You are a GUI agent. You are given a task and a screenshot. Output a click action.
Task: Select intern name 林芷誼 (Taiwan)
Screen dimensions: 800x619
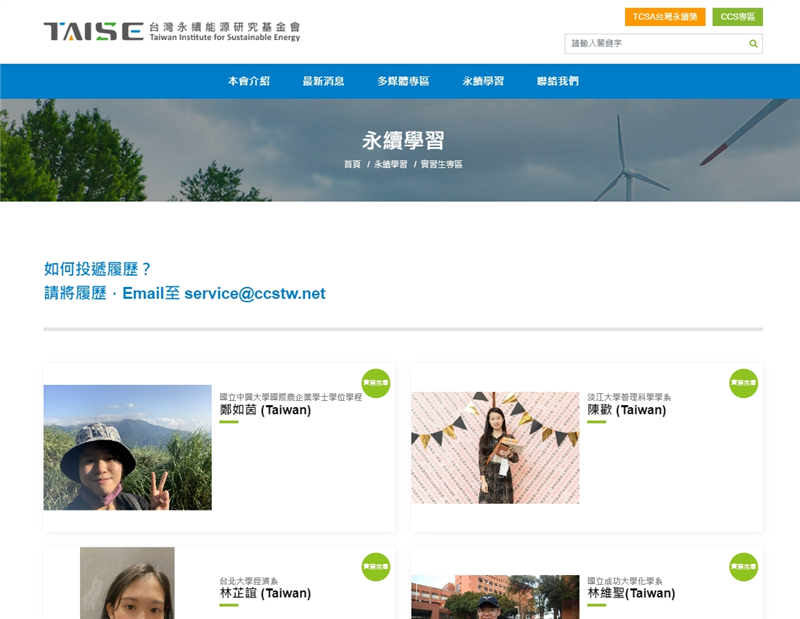click(x=265, y=593)
